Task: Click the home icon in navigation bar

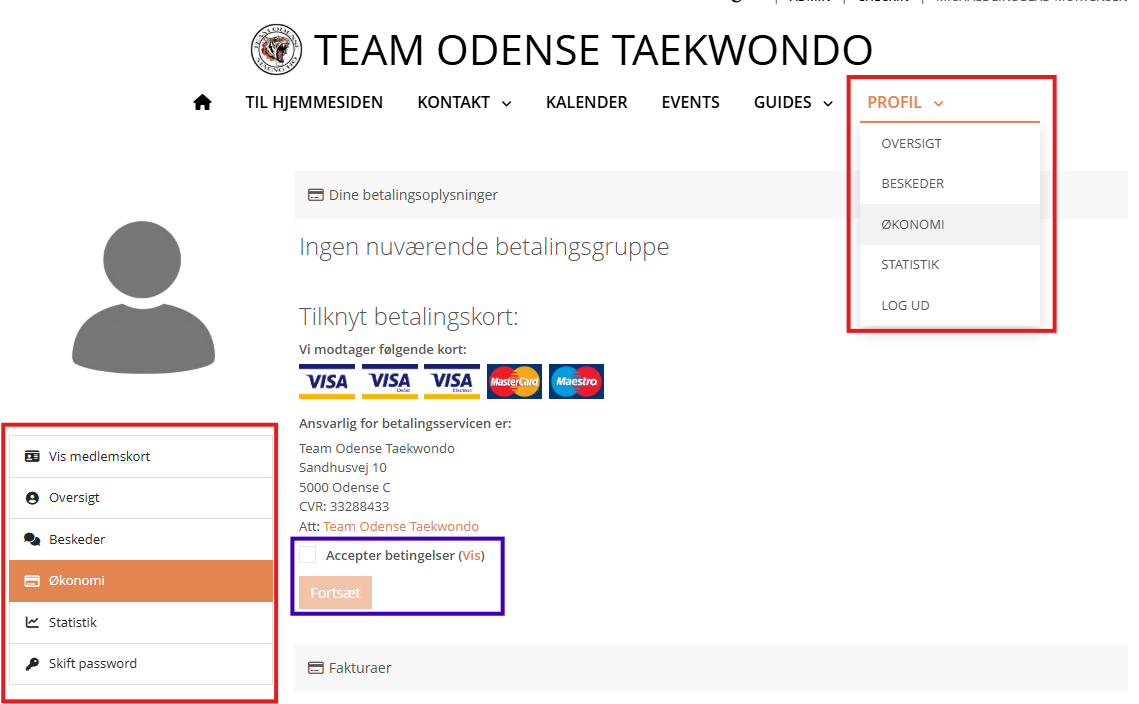Action: pyautogui.click(x=203, y=102)
